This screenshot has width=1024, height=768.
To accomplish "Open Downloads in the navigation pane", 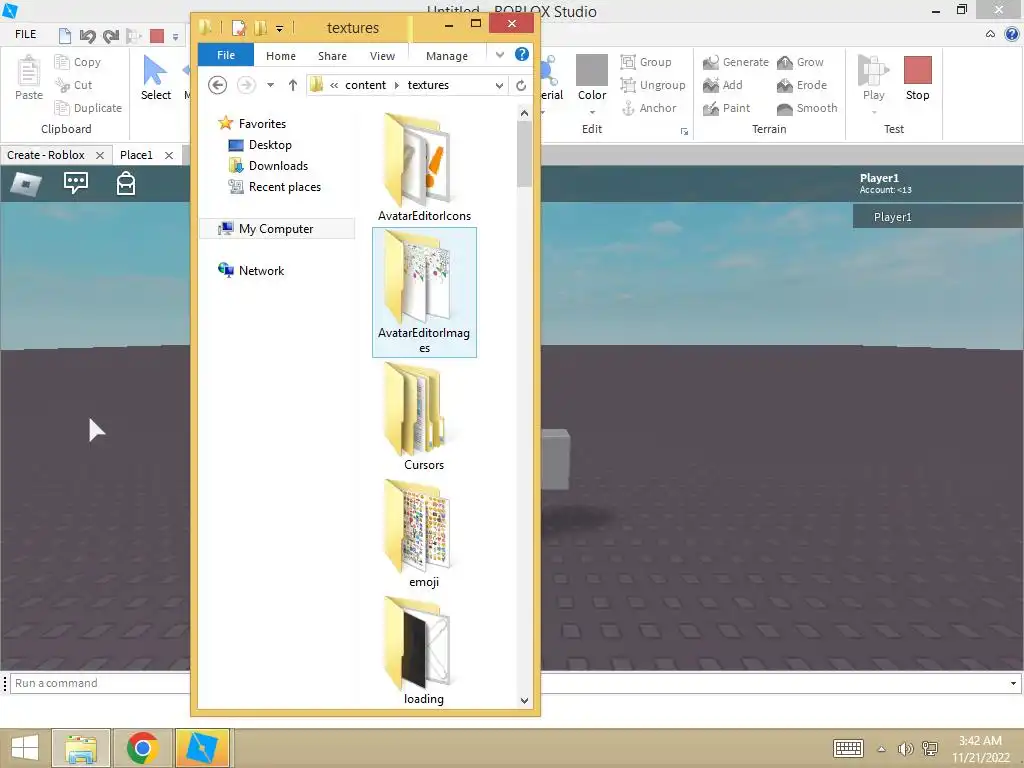I will [x=268, y=166].
